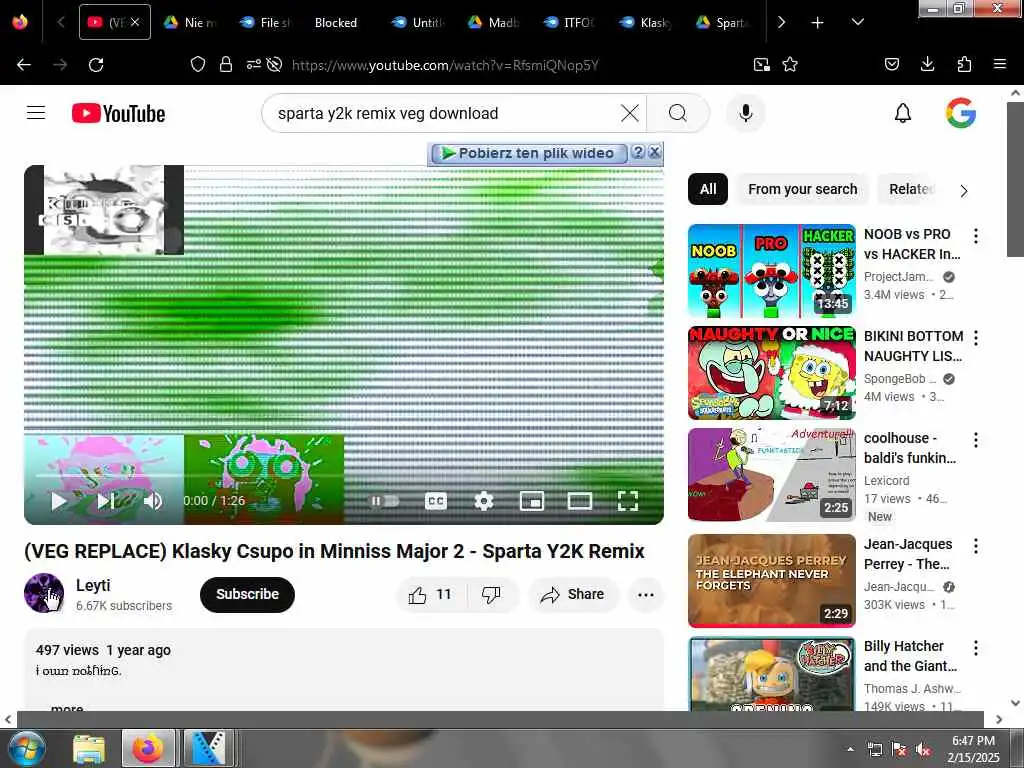Switch to theater mode
The width and height of the screenshot is (1024, 768).
[x=580, y=501]
